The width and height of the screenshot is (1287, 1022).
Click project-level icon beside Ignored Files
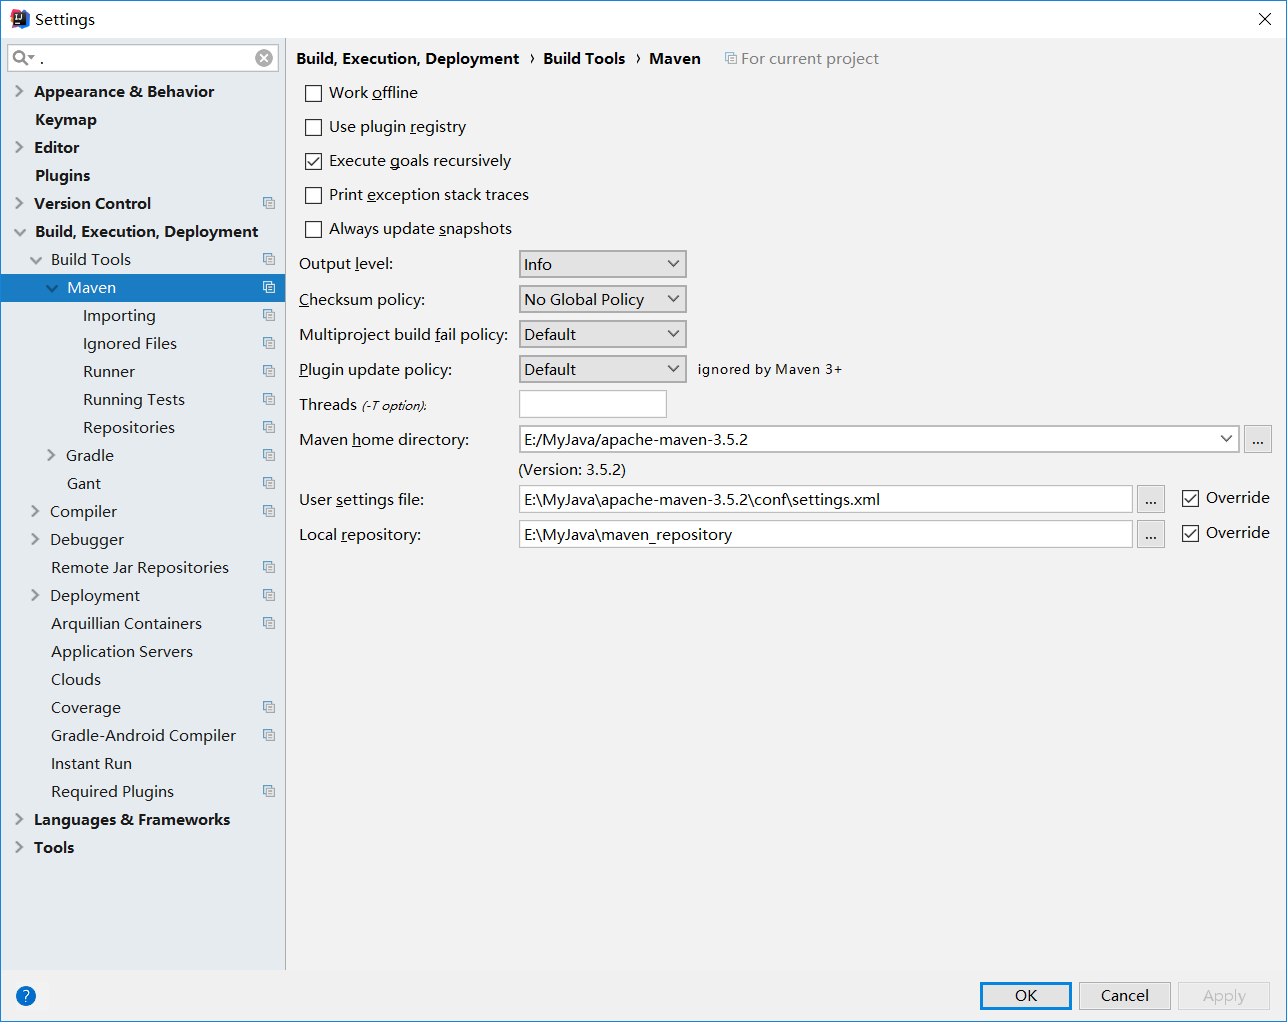269,343
